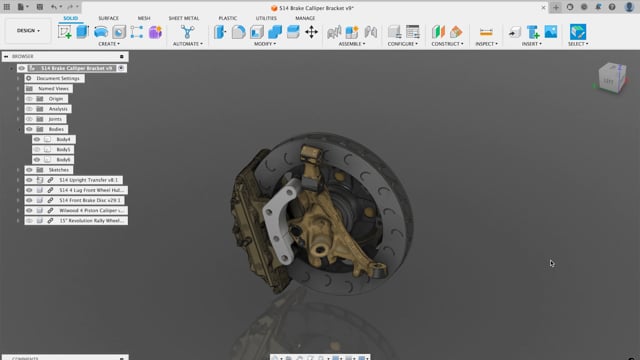The height and width of the screenshot is (360, 640).
Task: Open the Automate dropdown menu
Action: pyautogui.click(x=187, y=44)
